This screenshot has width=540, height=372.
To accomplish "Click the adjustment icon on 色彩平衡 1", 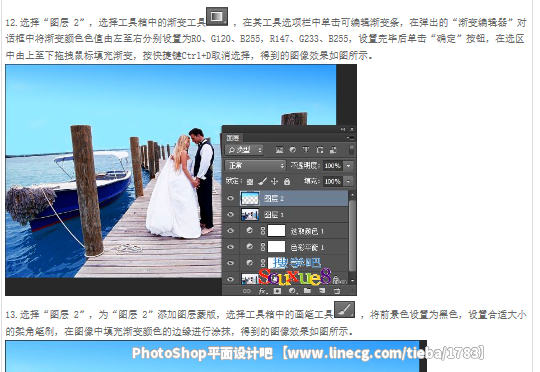I will [x=250, y=247].
